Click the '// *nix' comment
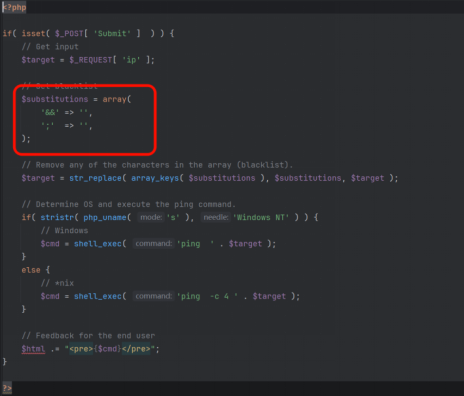The width and height of the screenshot is (464, 396). click(57, 283)
